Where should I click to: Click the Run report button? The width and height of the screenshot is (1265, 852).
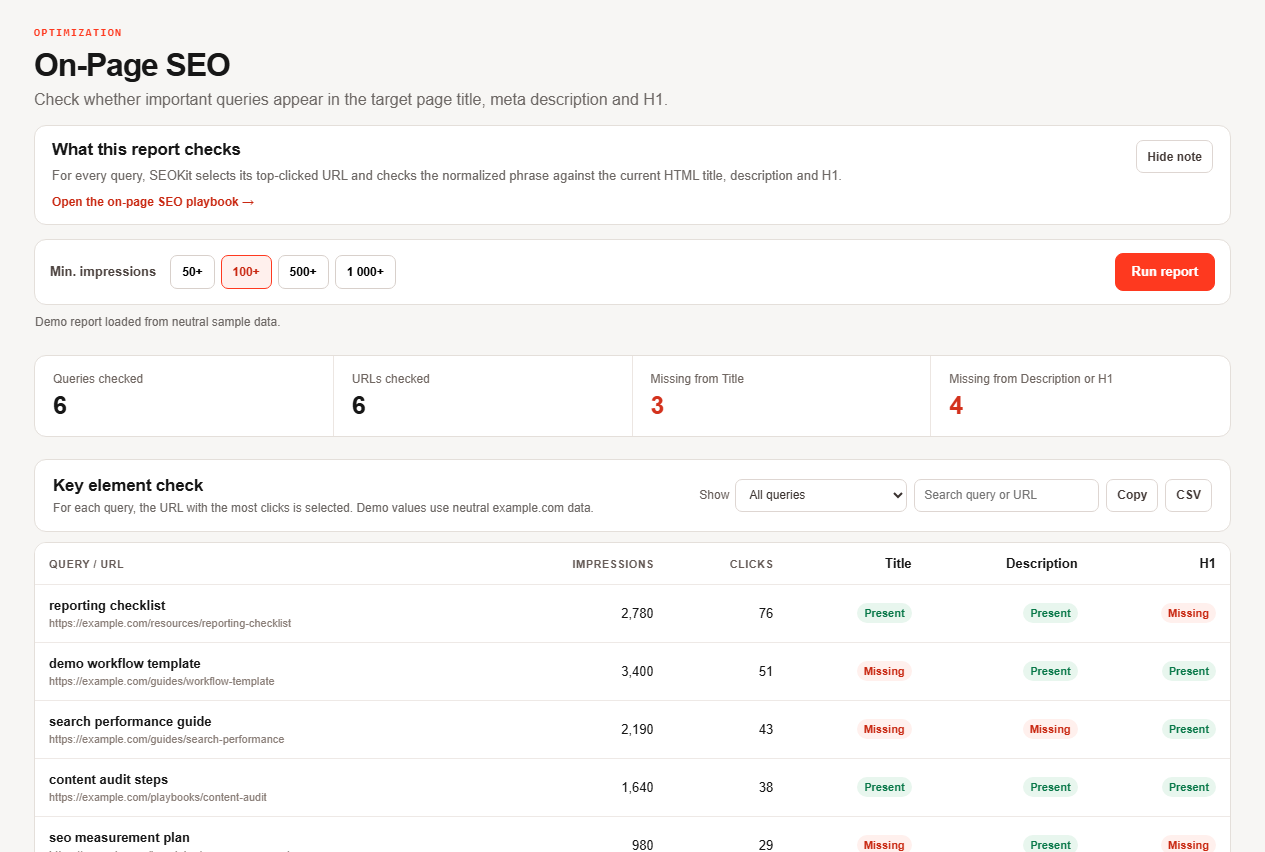(x=1165, y=272)
